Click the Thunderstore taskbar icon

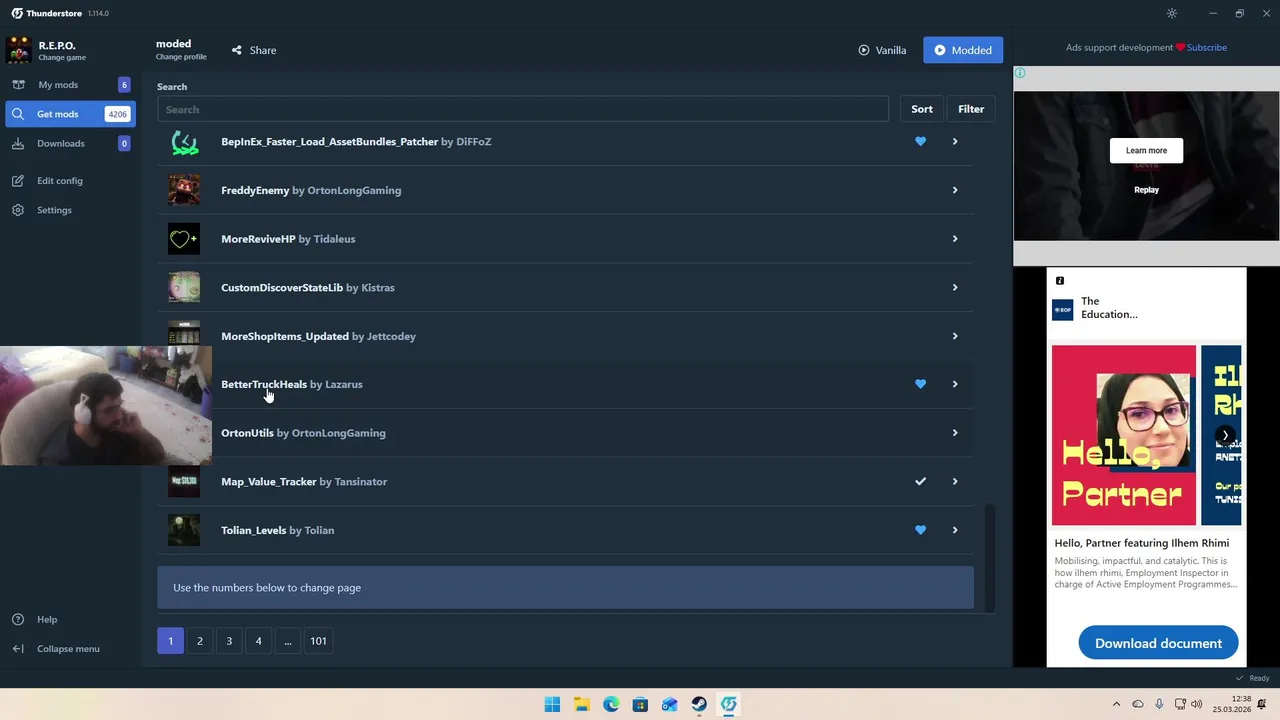click(728, 704)
